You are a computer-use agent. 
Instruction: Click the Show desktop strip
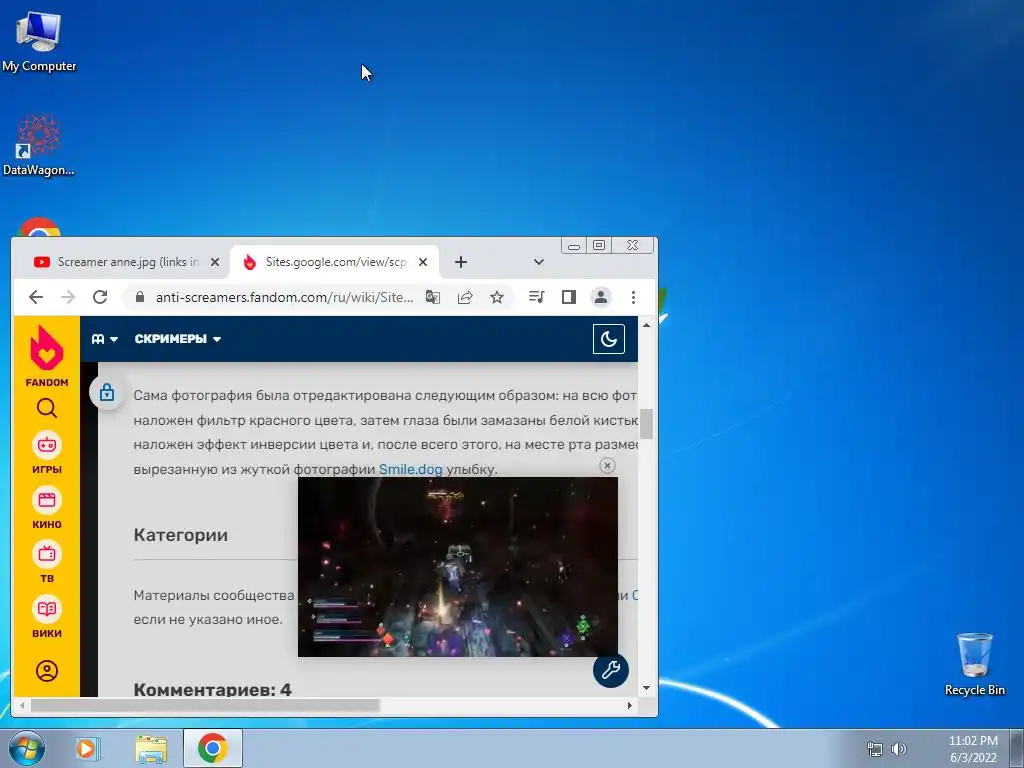(x=1017, y=748)
